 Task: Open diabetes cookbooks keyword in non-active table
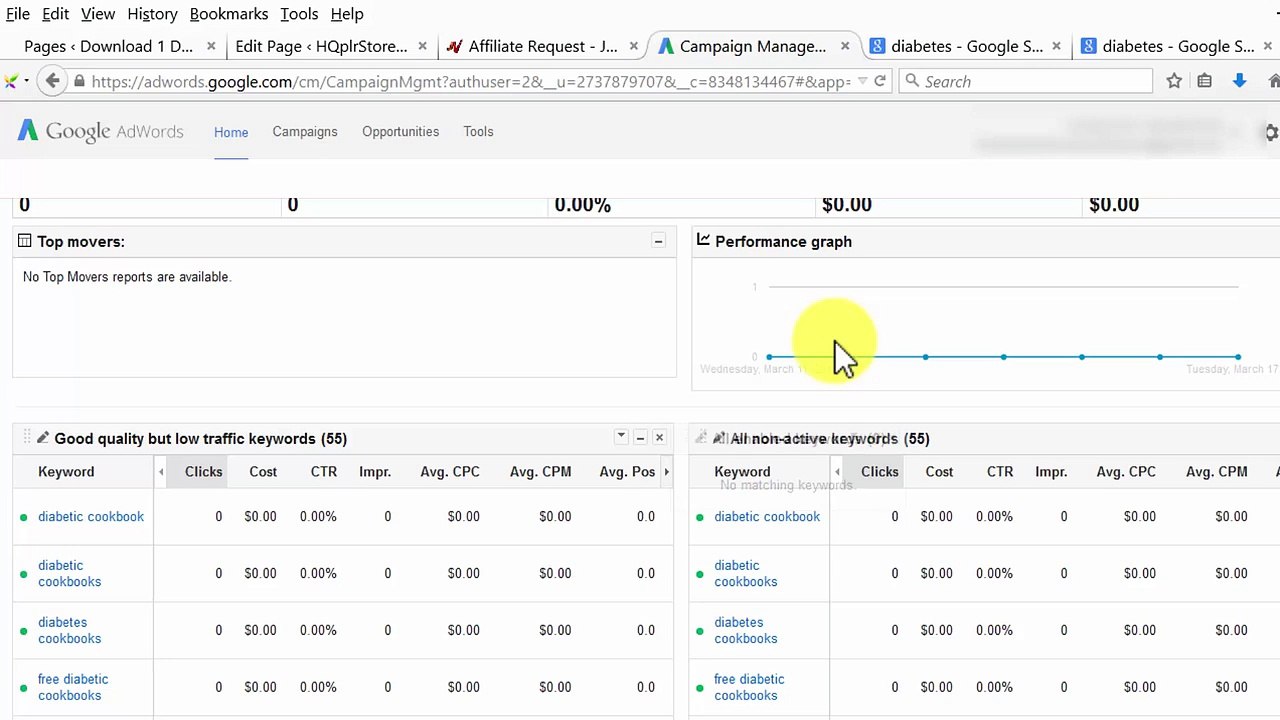[745, 630]
